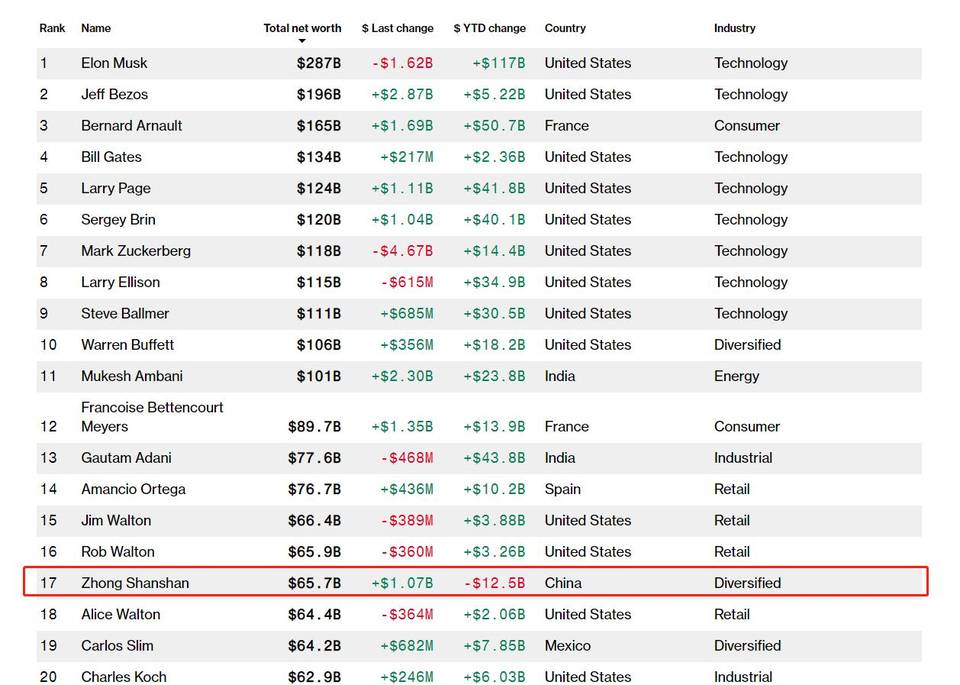The width and height of the screenshot is (960, 685).
Task: Click the Rank column header
Action: pos(52,28)
